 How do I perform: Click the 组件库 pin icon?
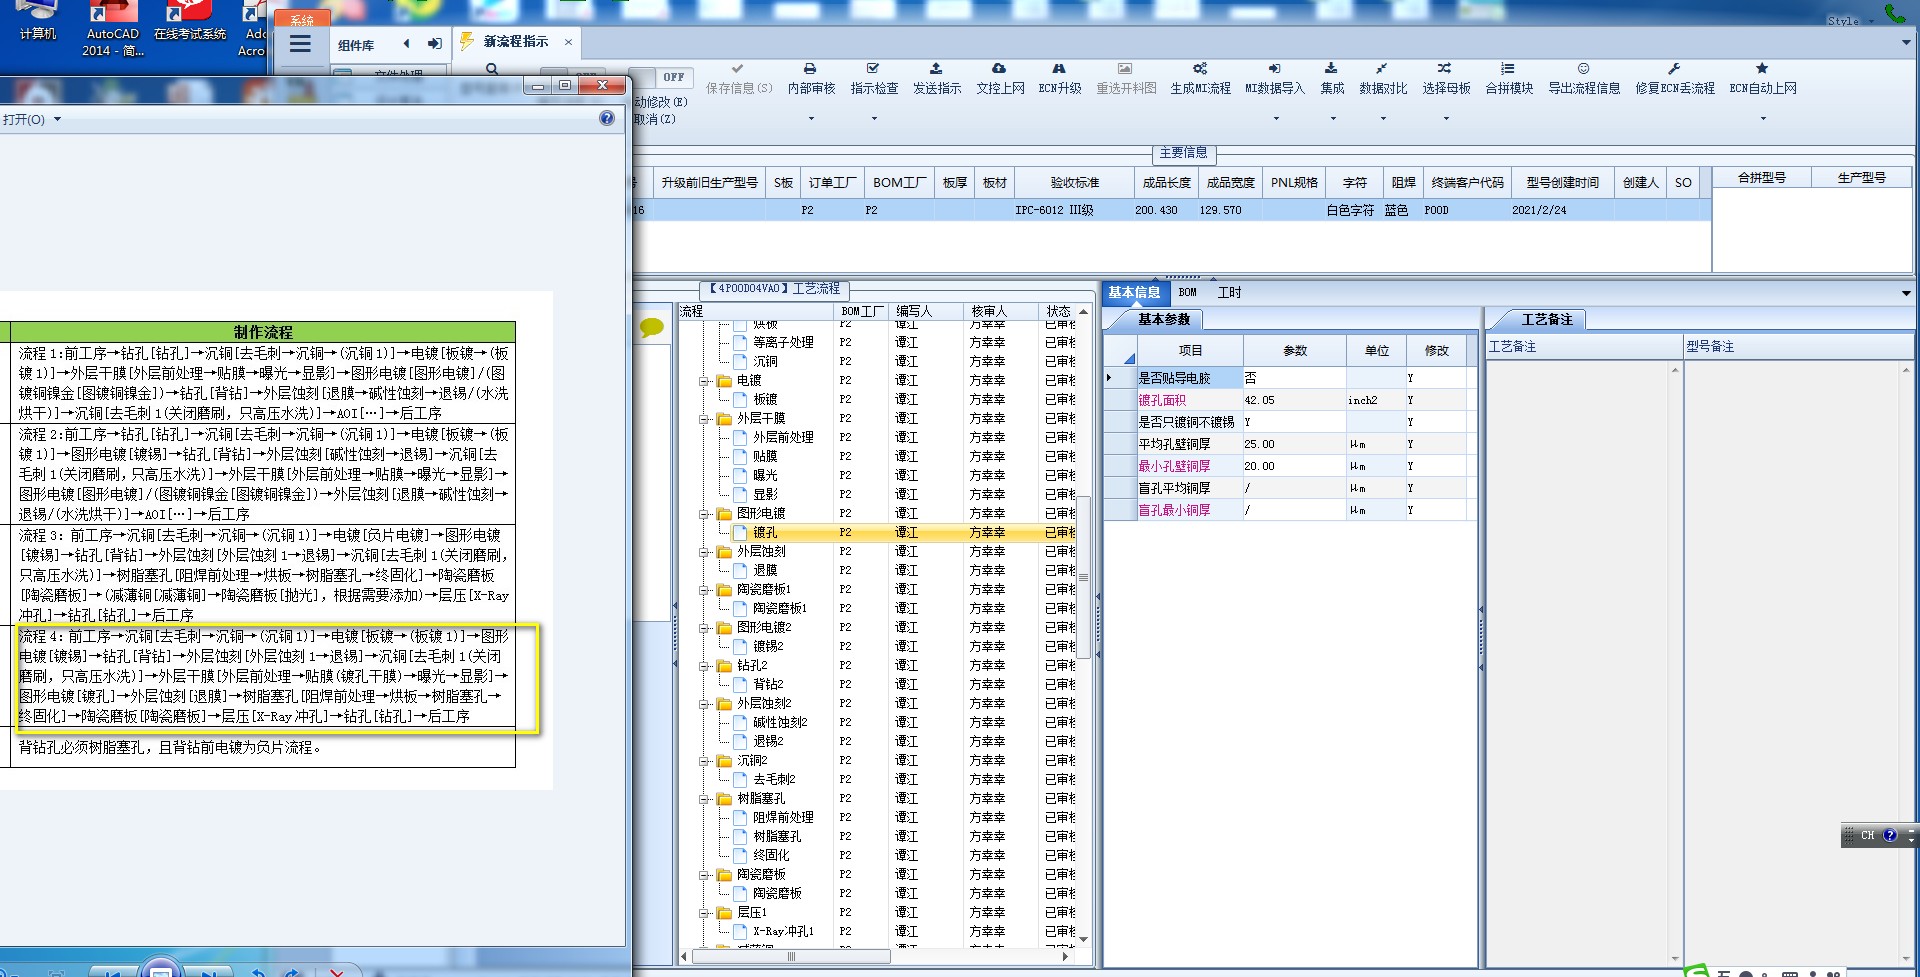point(434,43)
